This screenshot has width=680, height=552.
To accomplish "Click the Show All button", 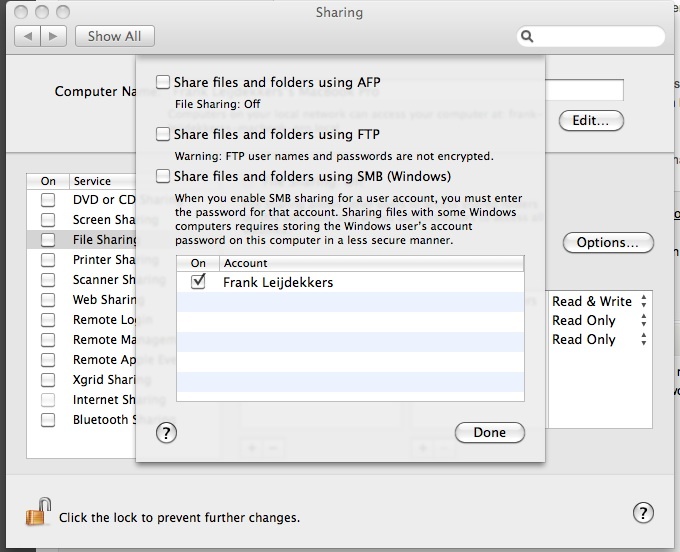I will 114,36.
